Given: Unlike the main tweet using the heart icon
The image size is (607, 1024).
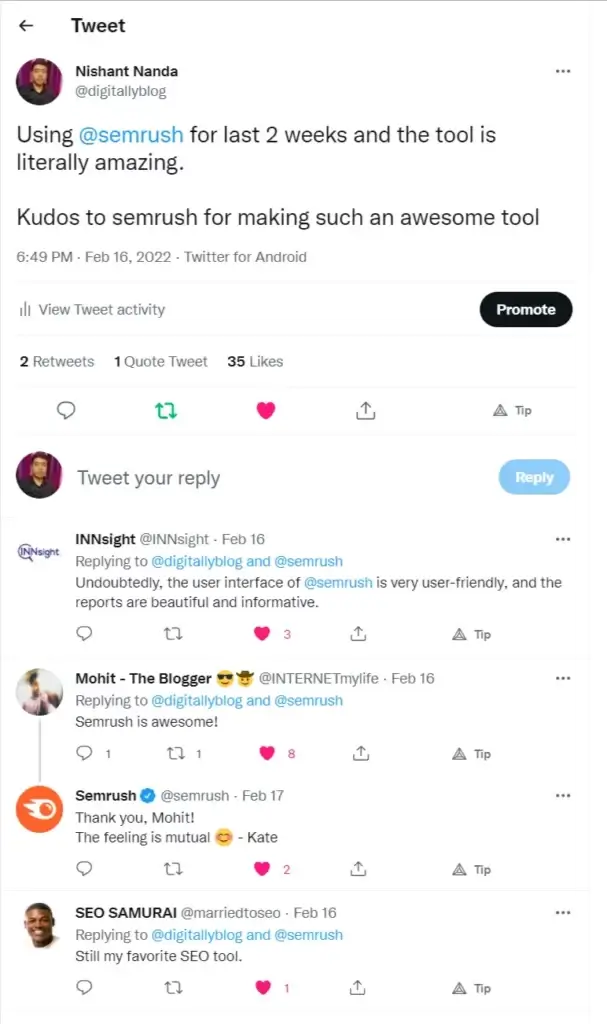Looking at the screenshot, I should [x=266, y=410].
